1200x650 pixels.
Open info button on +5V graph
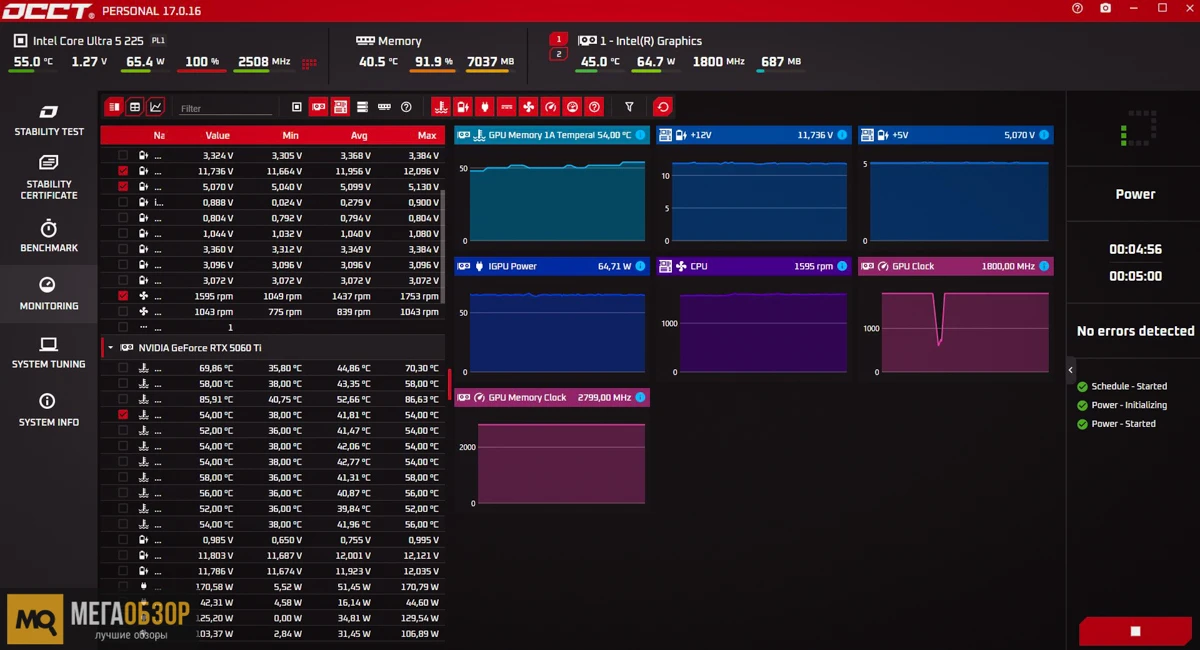[1043, 135]
